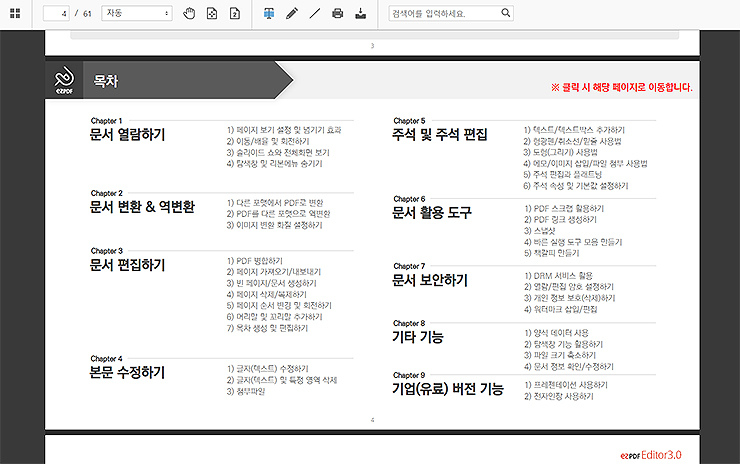Go to 스냅샷 entry
The image size is (740, 464).
tap(540, 231)
